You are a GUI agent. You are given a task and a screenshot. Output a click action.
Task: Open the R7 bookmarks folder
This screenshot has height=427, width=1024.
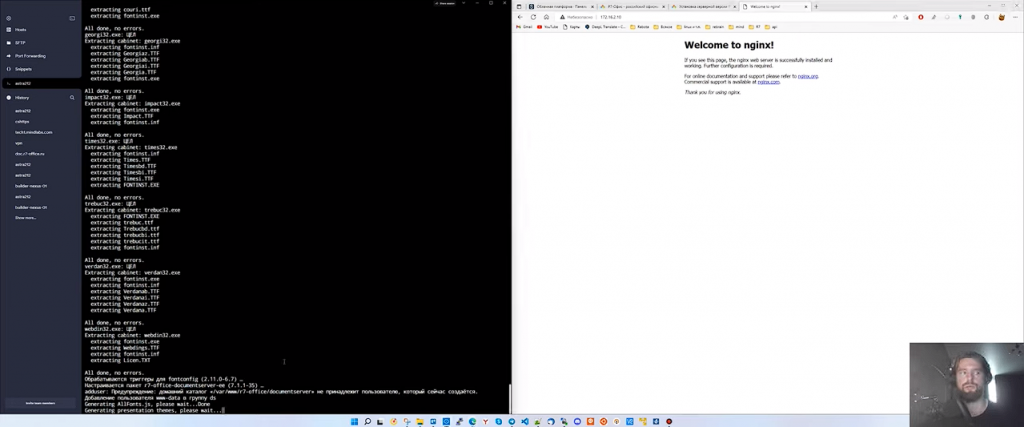[x=755, y=27]
